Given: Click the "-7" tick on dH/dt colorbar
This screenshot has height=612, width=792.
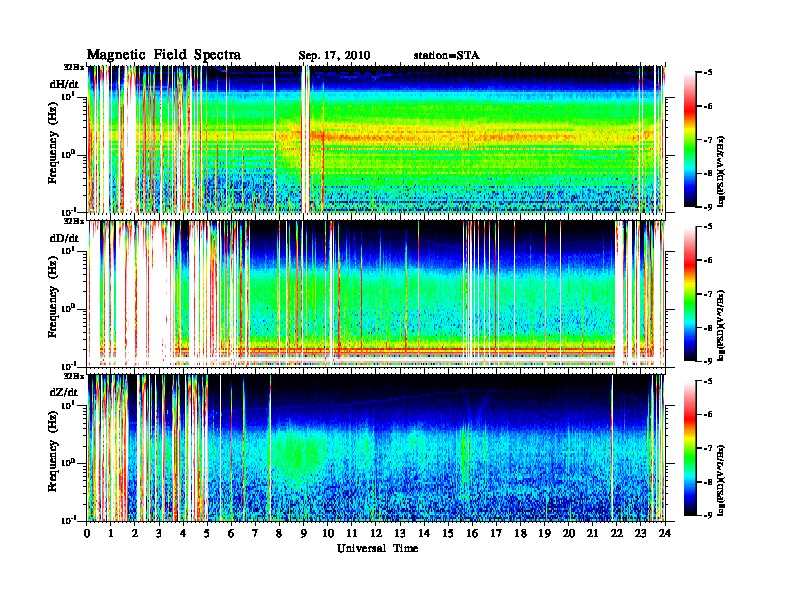Looking at the screenshot, I should [x=707, y=139].
